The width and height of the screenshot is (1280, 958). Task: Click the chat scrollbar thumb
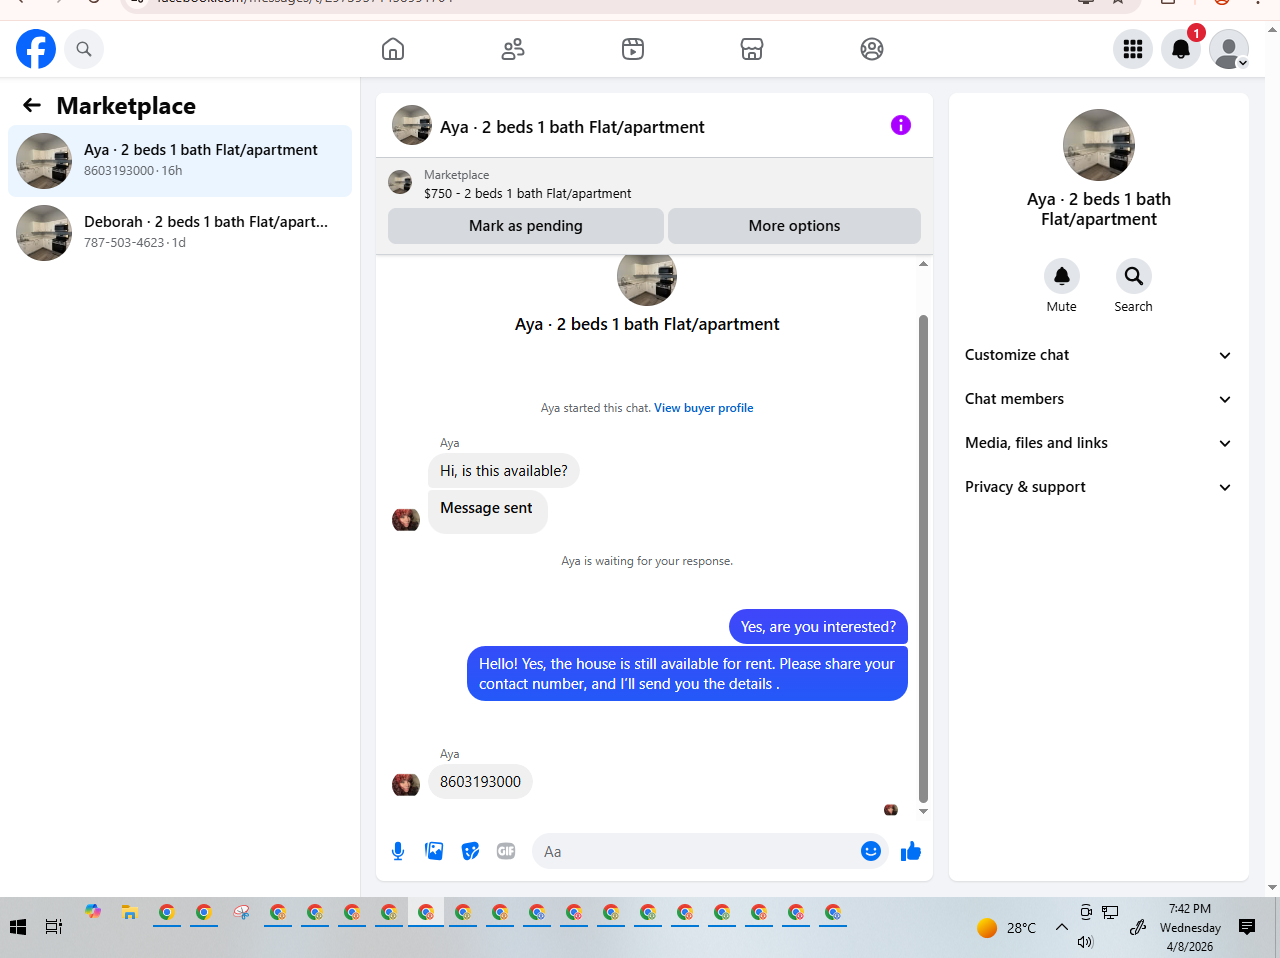[923, 559]
